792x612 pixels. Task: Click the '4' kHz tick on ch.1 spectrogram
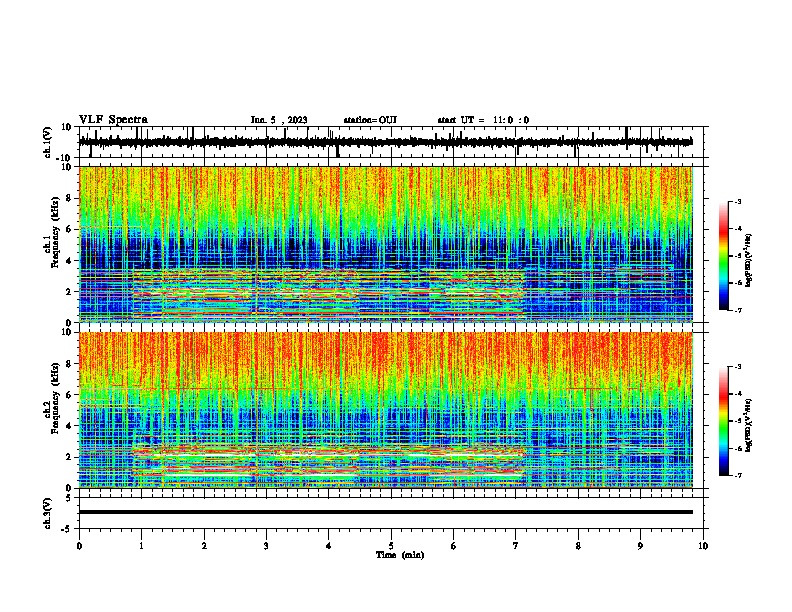coord(70,261)
